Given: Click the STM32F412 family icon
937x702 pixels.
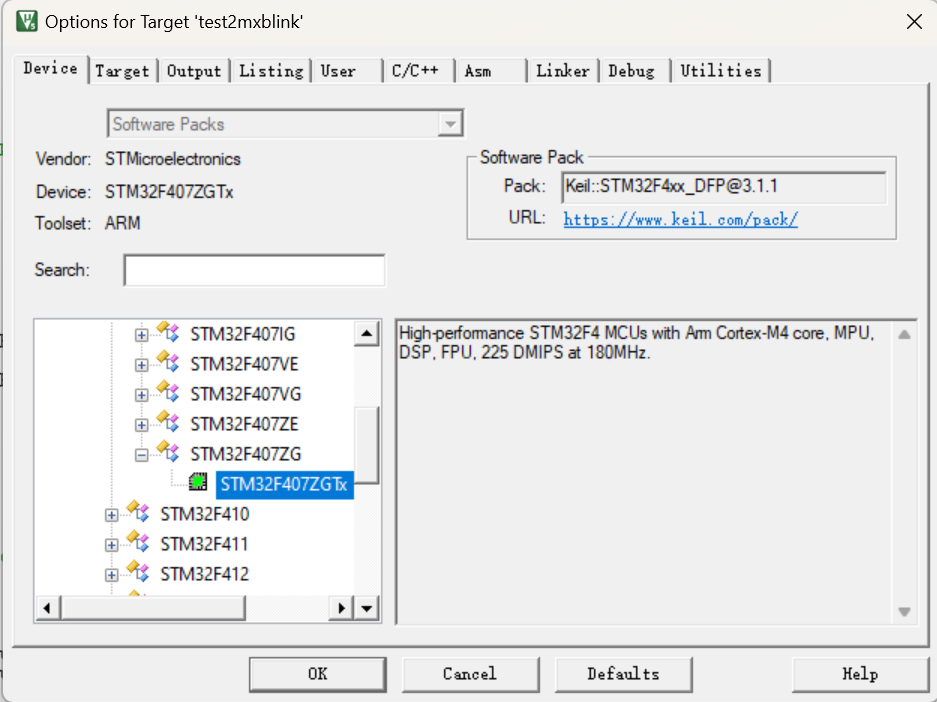Looking at the screenshot, I should (x=138, y=572).
